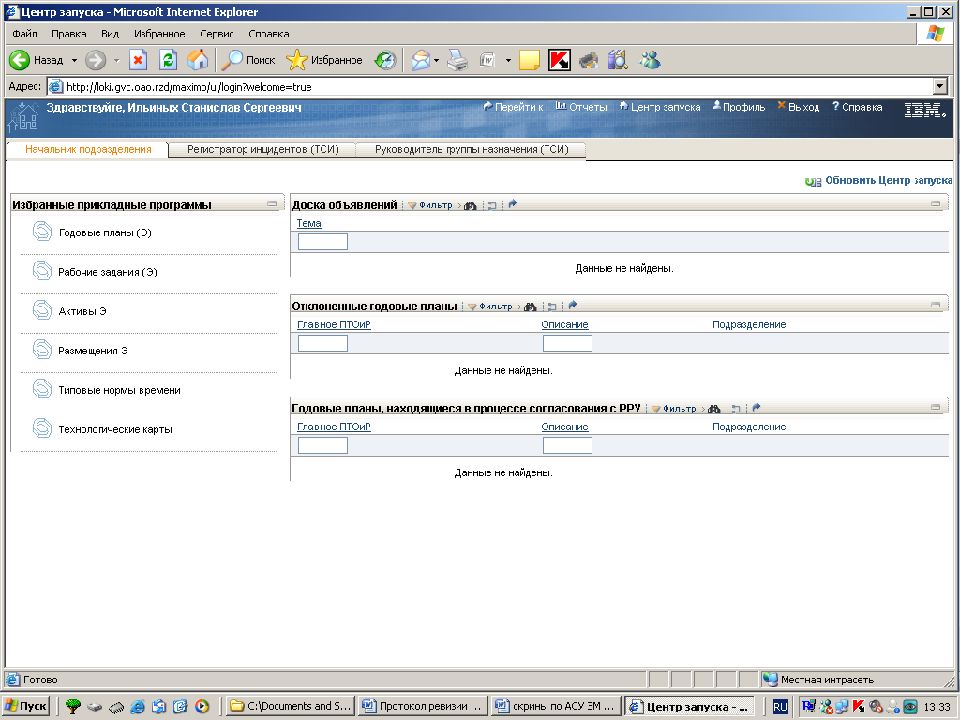Click binoculars icon in Отклоненные годовые планы
This screenshot has height=720, width=960.
pyautogui.click(x=530, y=306)
